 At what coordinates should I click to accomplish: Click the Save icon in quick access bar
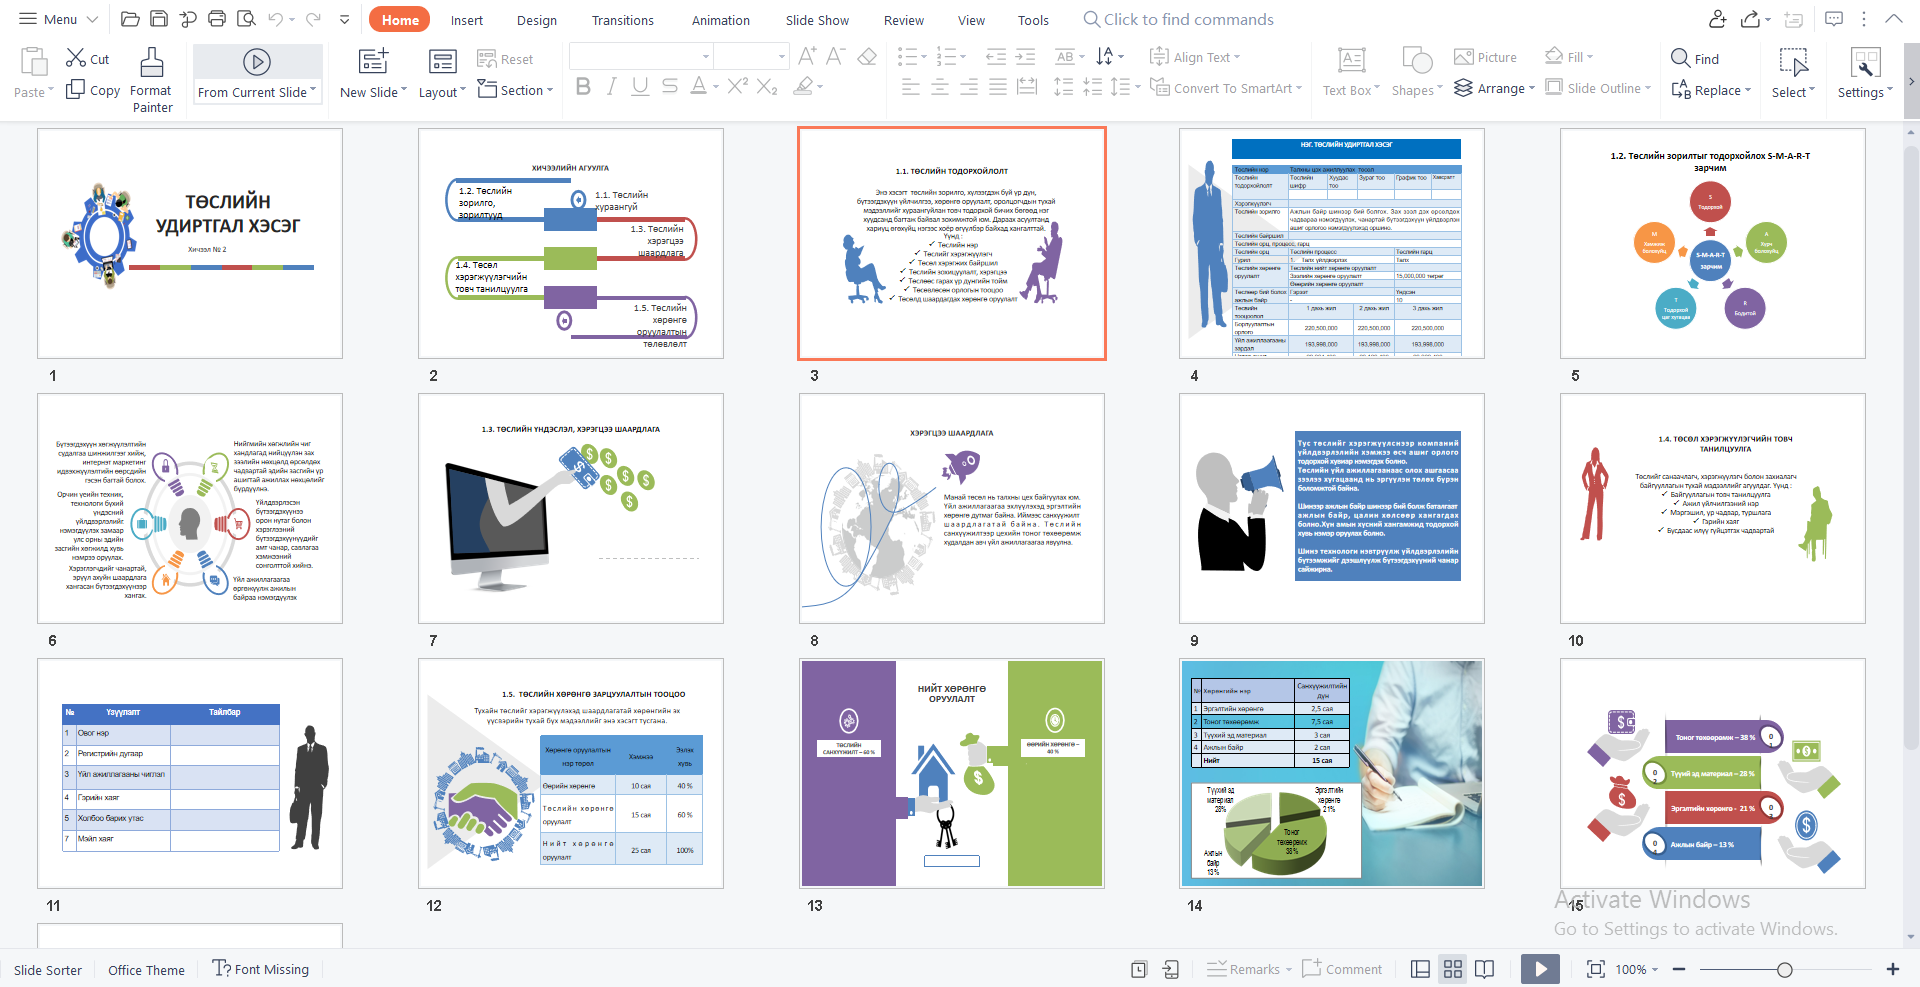point(159,19)
